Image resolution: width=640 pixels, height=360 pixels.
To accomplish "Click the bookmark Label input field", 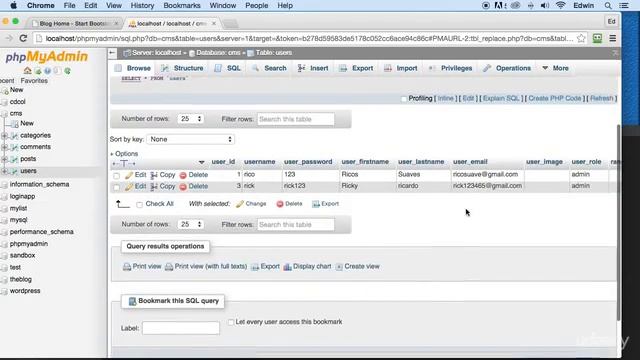I will (181, 328).
